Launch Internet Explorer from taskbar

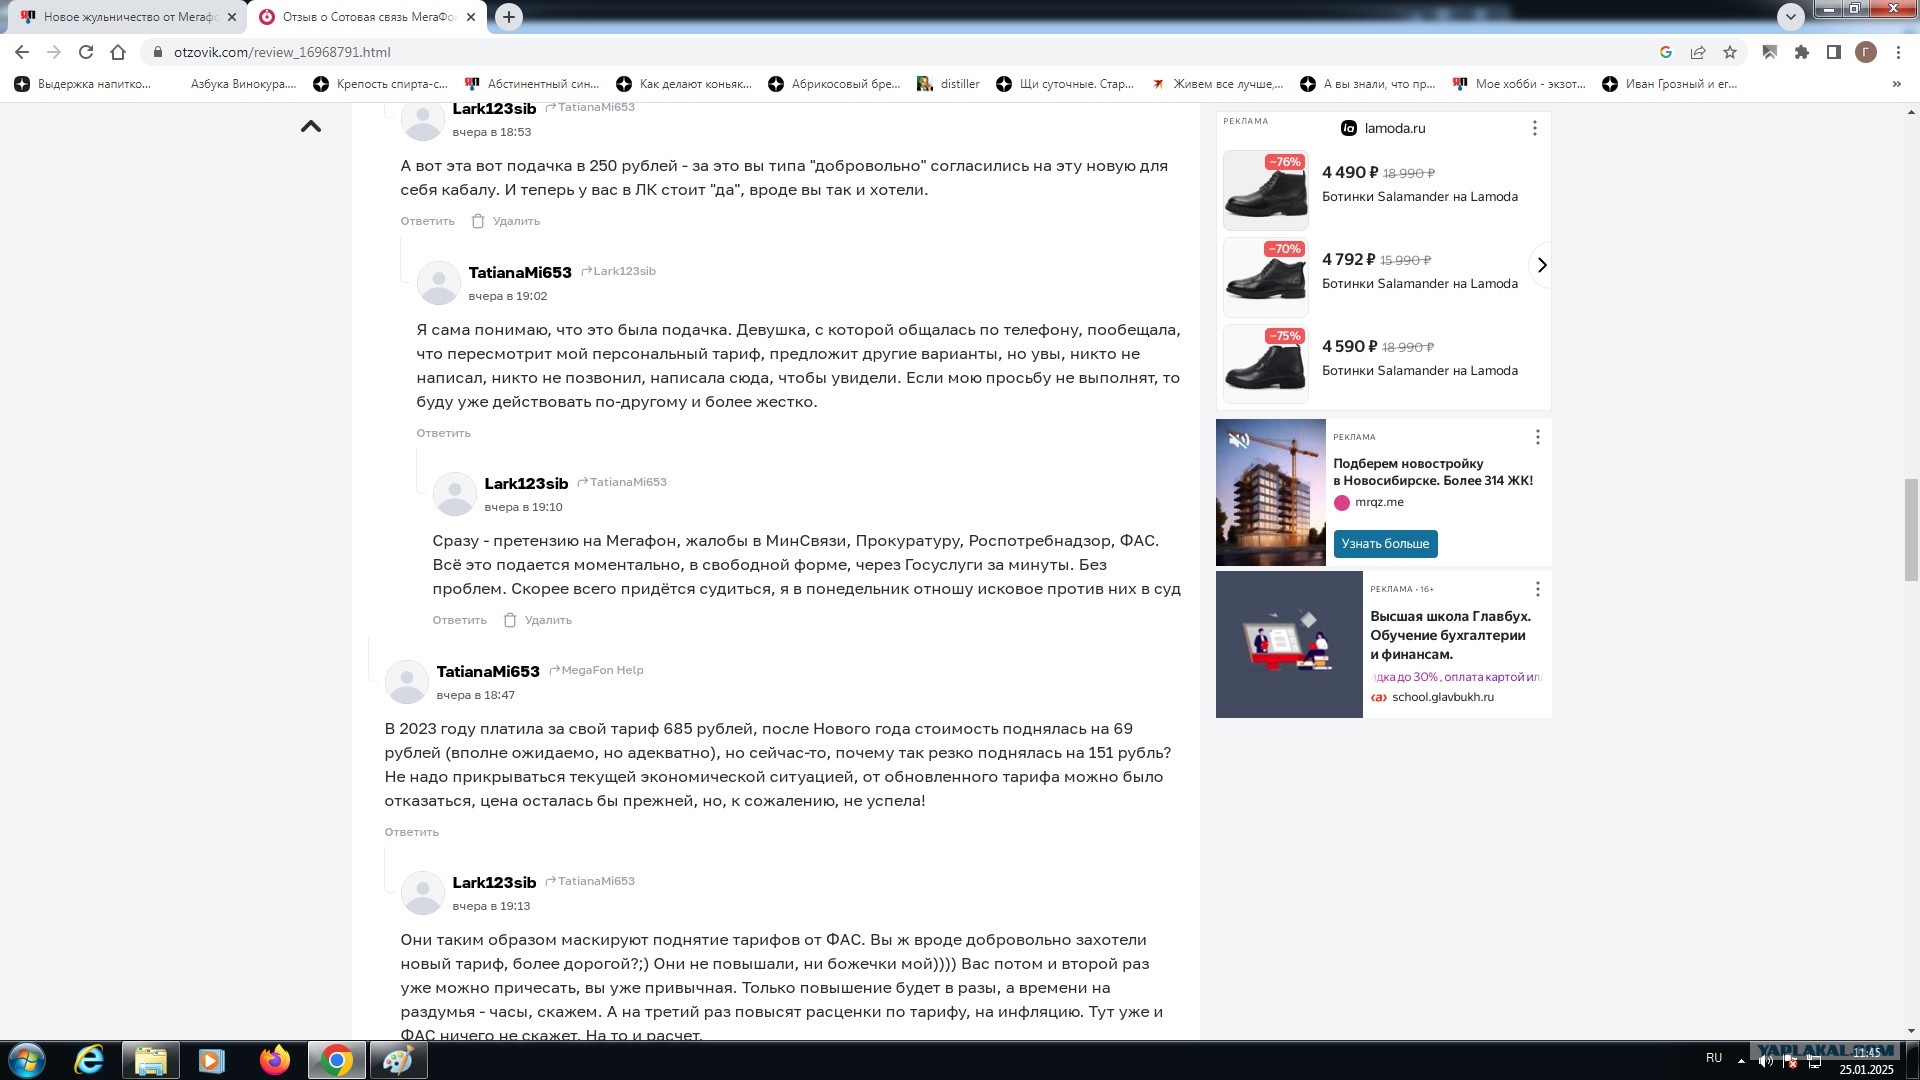click(x=89, y=1060)
